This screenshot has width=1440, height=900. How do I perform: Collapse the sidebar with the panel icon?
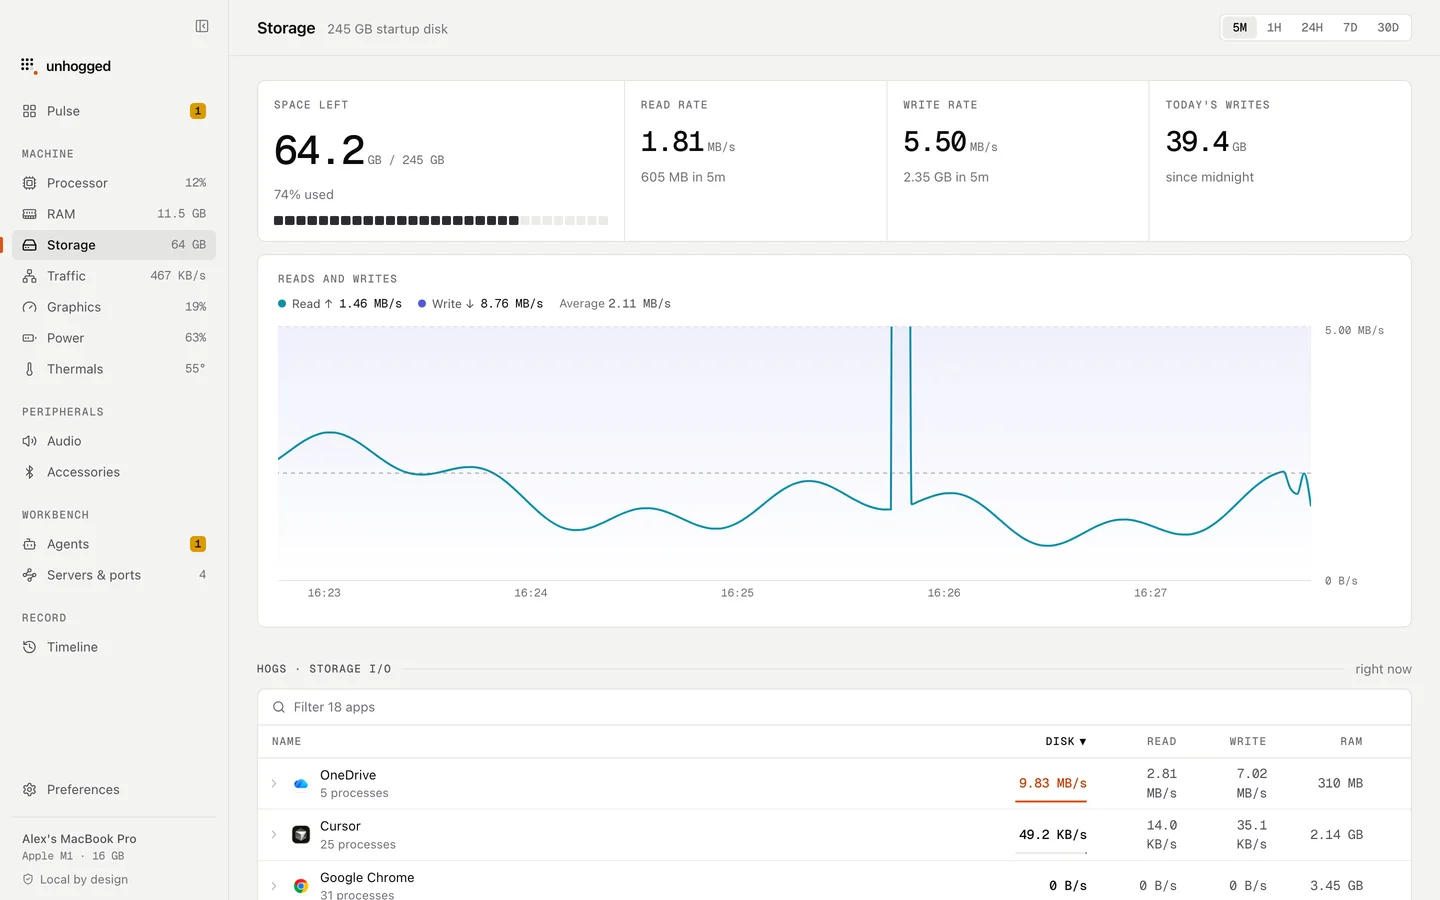[x=202, y=26]
